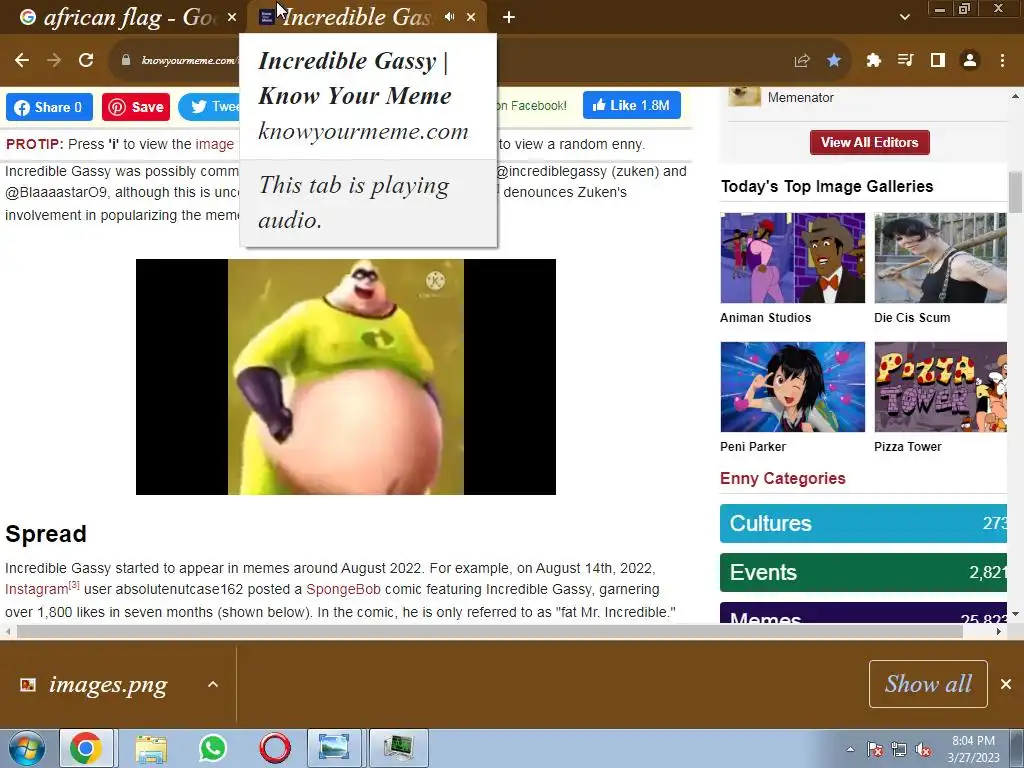Open the Cultures category bar

863,523
